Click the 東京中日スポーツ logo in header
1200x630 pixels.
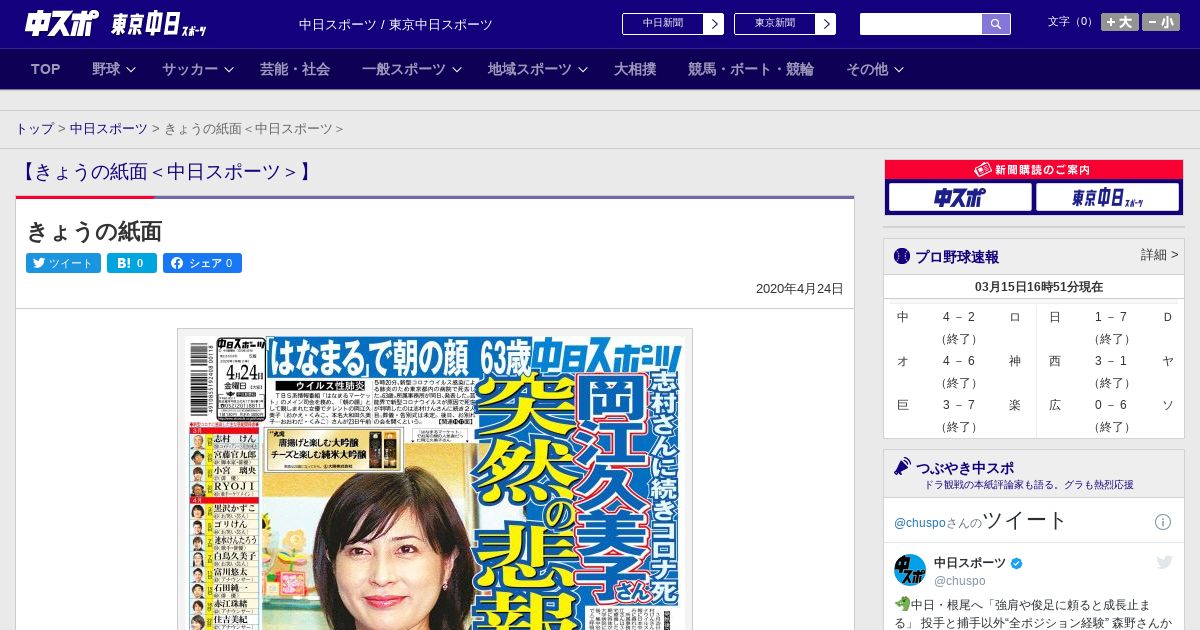[x=158, y=24]
